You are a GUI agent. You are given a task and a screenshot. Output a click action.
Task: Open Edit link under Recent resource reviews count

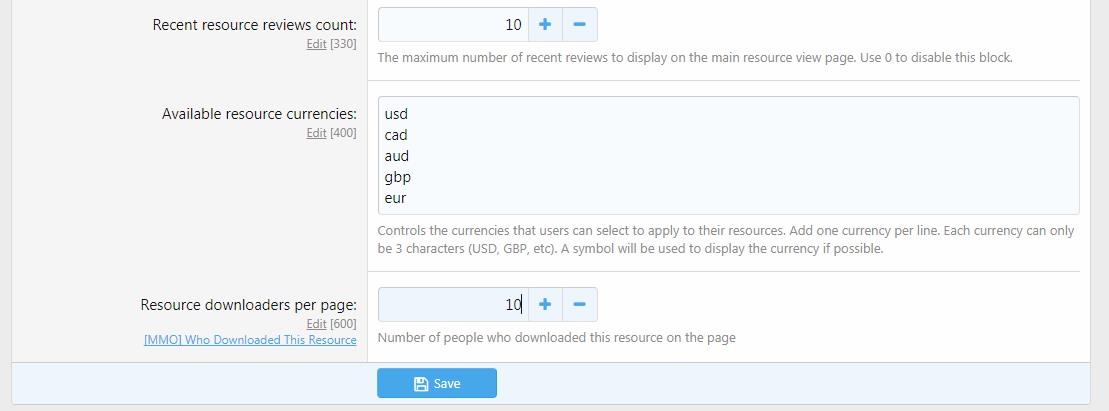pyautogui.click(x=316, y=44)
